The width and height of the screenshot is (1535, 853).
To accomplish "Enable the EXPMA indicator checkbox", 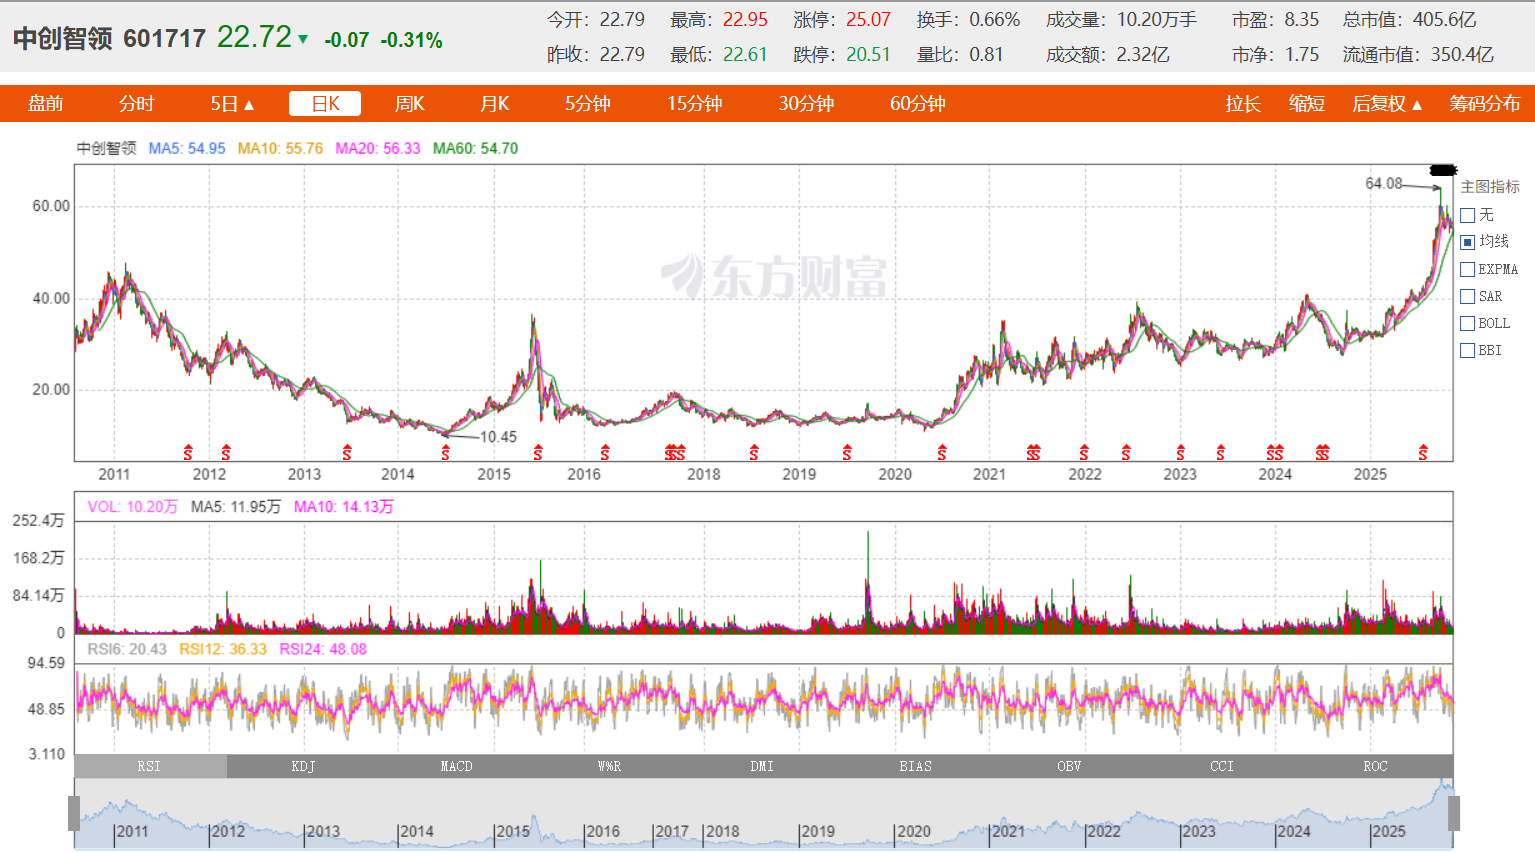I will [x=1468, y=269].
